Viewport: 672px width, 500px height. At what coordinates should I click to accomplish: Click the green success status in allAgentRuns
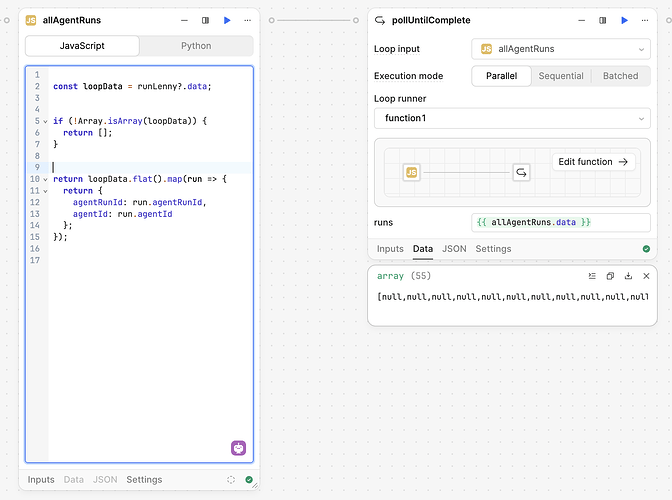click(249, 479)
